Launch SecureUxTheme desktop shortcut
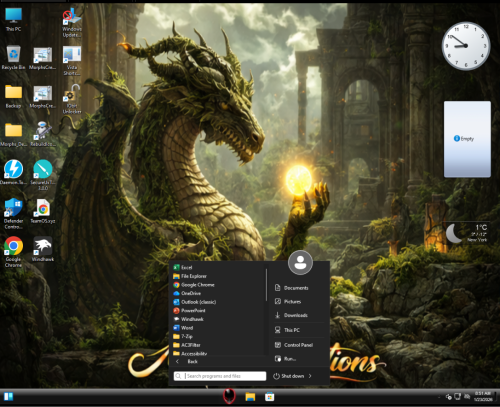Viewport: 500px width, 407px height. [x=43, y=175]
